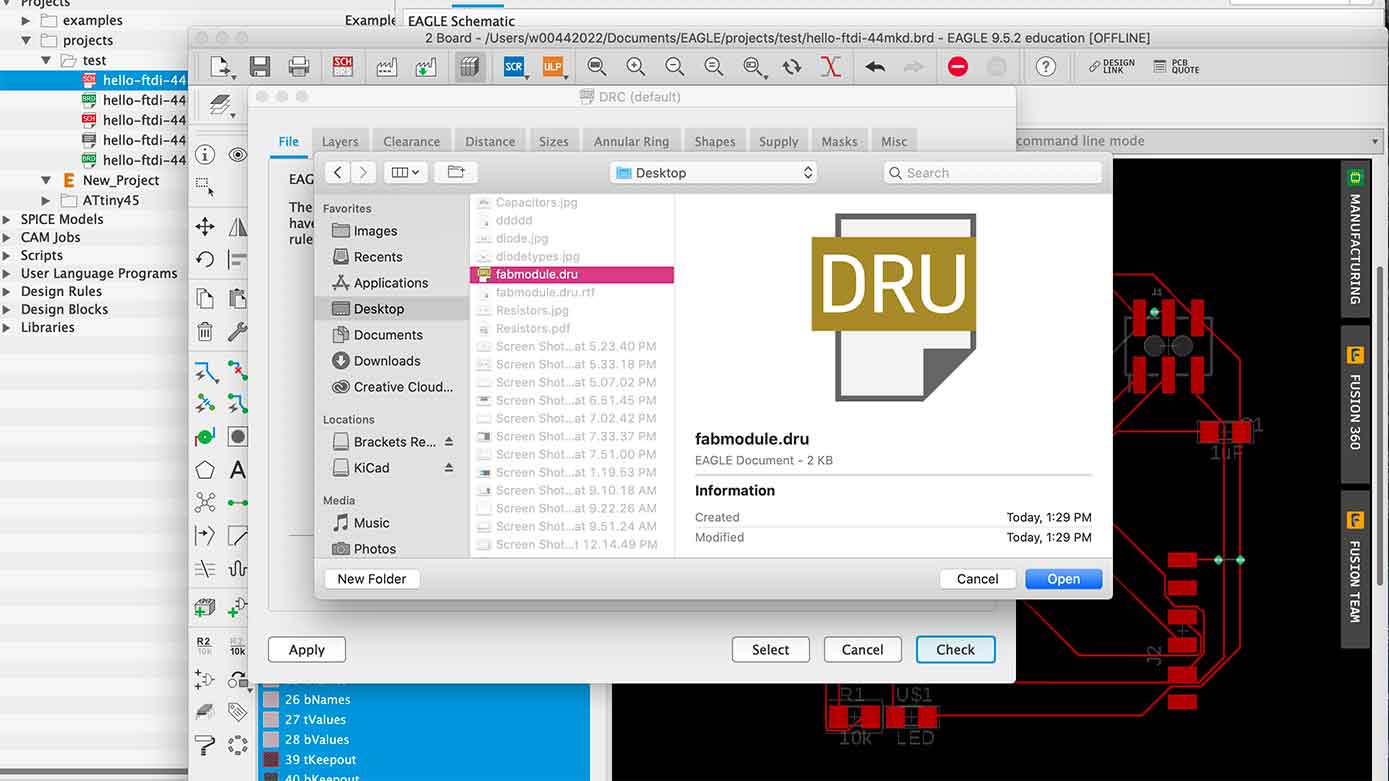This screenshot has height=781, width=1389.
Task: Click the Undo arrow in the toolbar
Action: (x=875, y=67)
